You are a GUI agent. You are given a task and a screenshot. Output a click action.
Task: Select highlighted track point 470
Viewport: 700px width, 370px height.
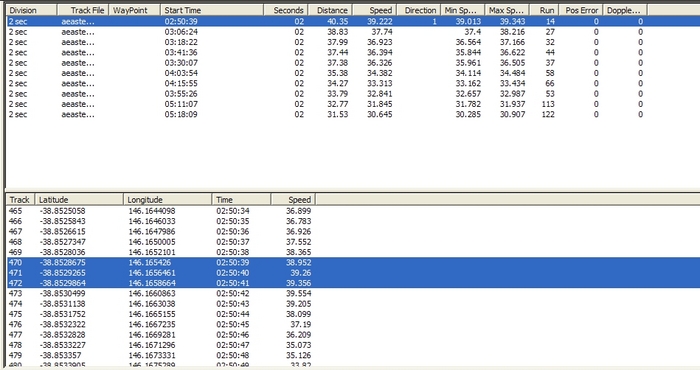pos(353,262)
